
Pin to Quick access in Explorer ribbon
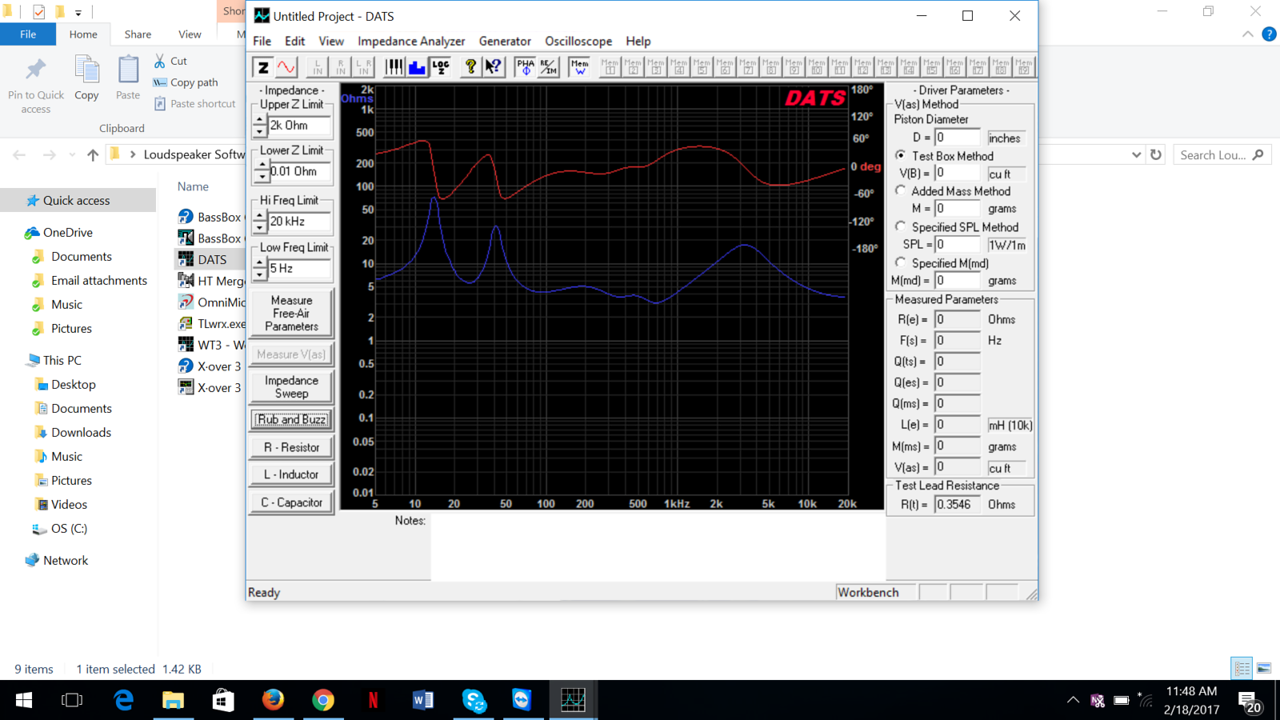pyautogui.click(x=36, y=84)
